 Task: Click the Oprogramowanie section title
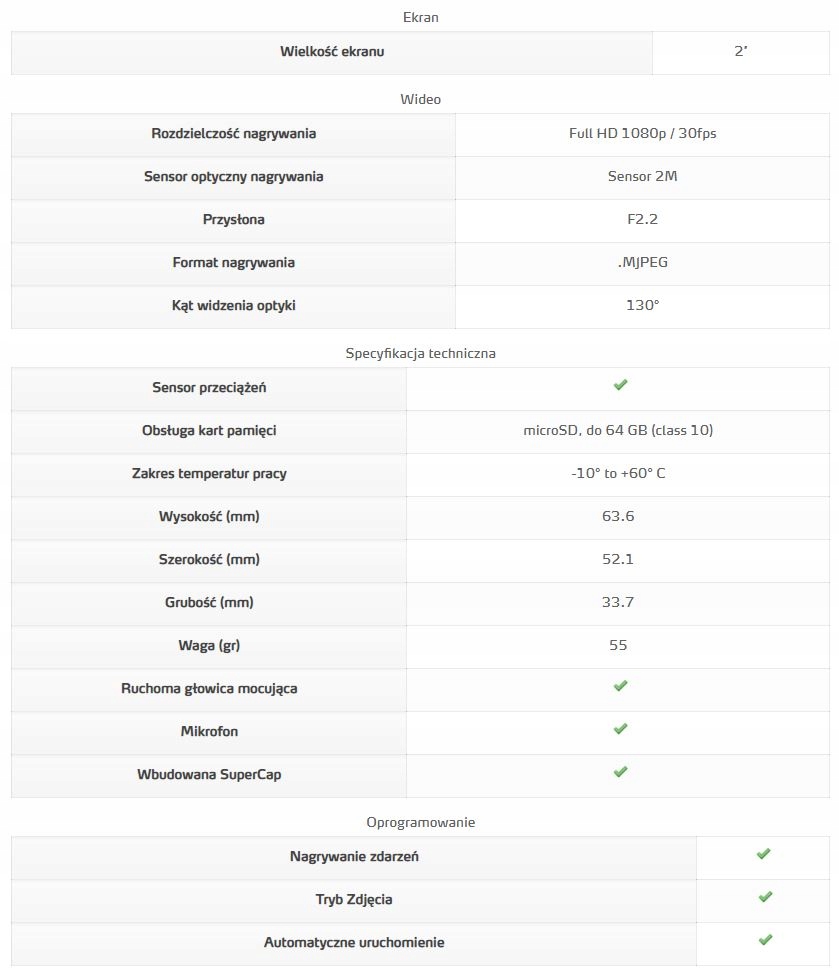[420, 822]
